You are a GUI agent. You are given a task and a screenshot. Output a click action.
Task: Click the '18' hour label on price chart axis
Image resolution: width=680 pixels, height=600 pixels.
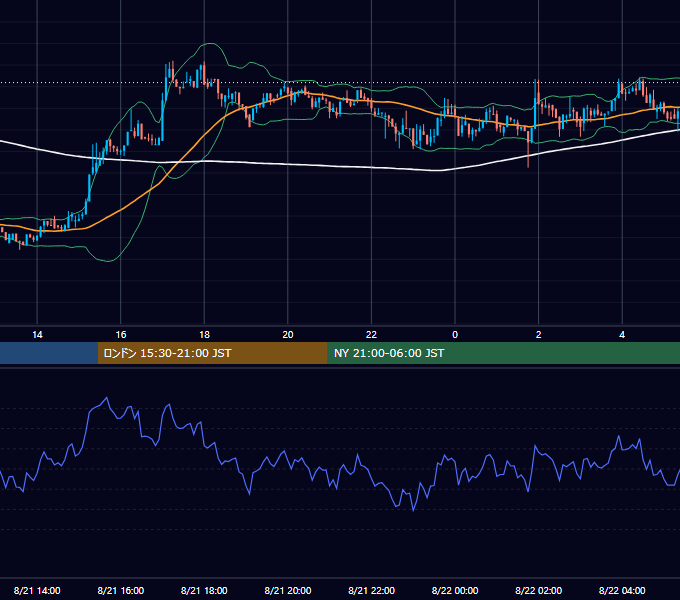pos(204,335)
